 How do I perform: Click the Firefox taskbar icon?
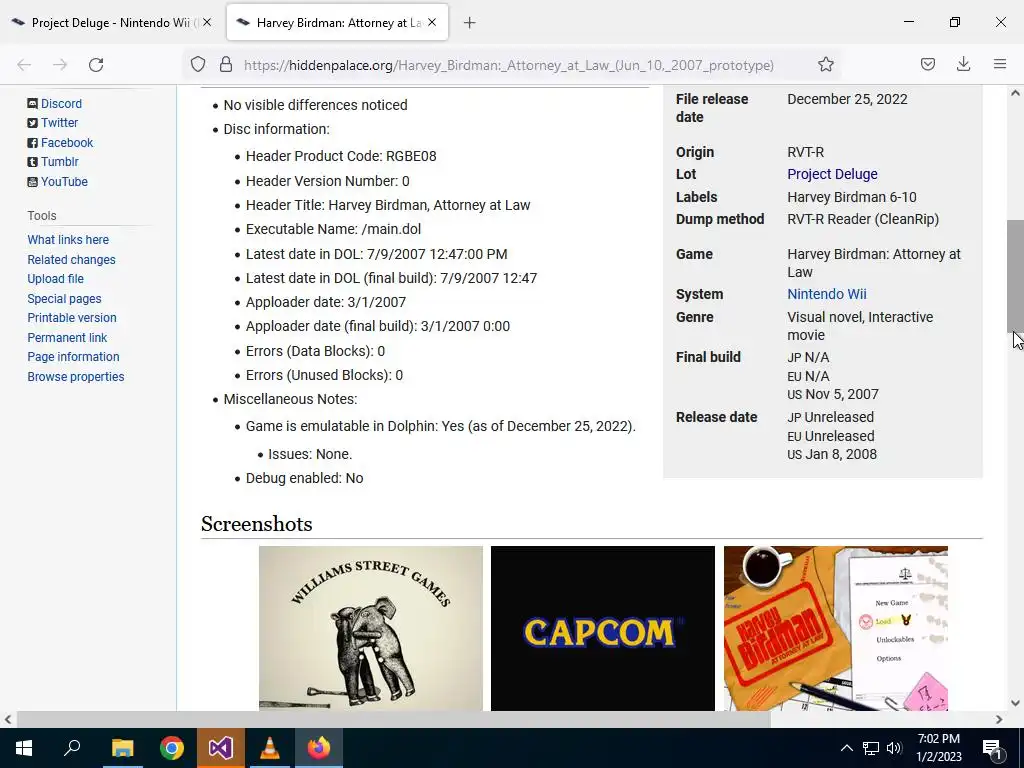319,748
